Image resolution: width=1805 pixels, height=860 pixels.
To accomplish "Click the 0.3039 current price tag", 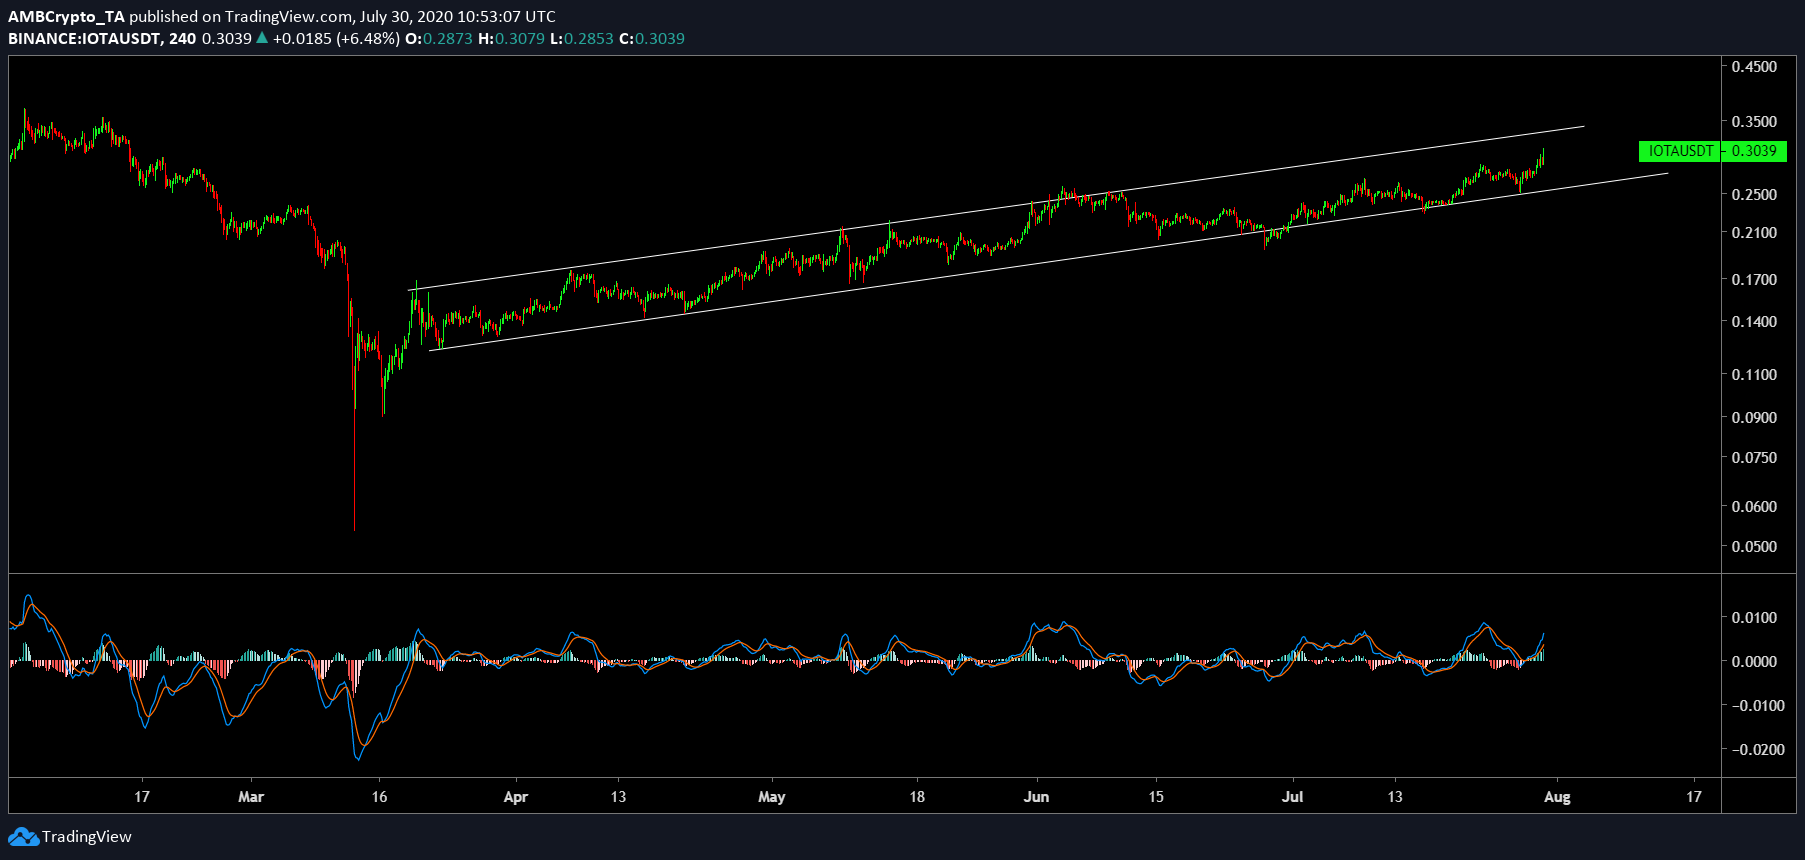I will (x=1754, y=151).
